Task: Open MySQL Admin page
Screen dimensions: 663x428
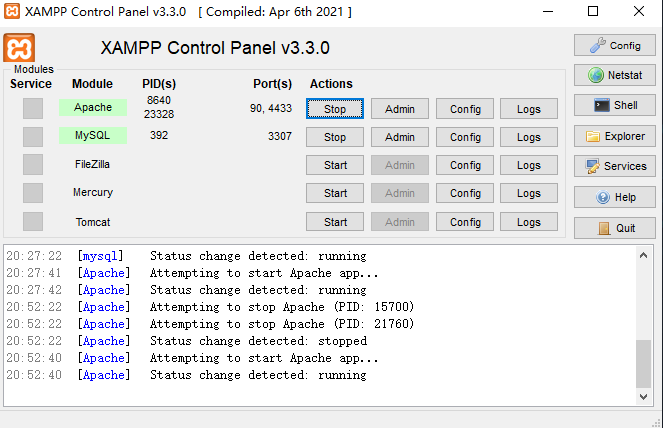Action: 400,137
